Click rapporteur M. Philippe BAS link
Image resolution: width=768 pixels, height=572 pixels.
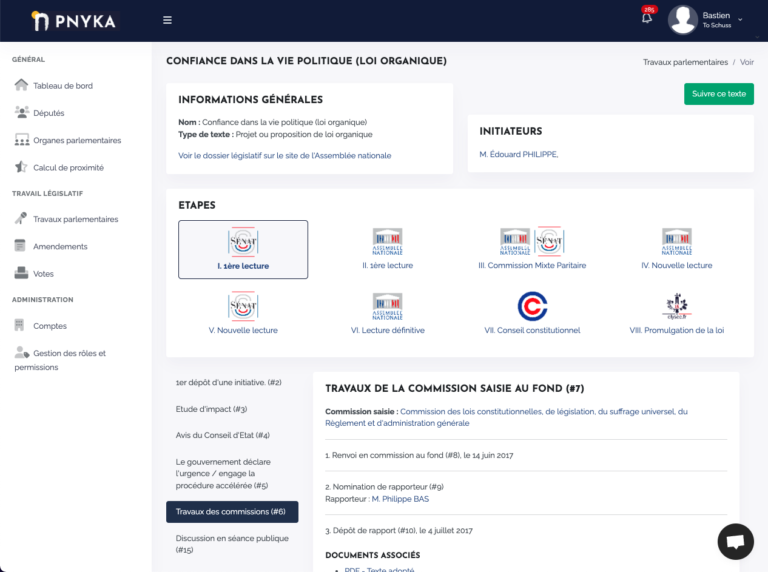(400, 499)
